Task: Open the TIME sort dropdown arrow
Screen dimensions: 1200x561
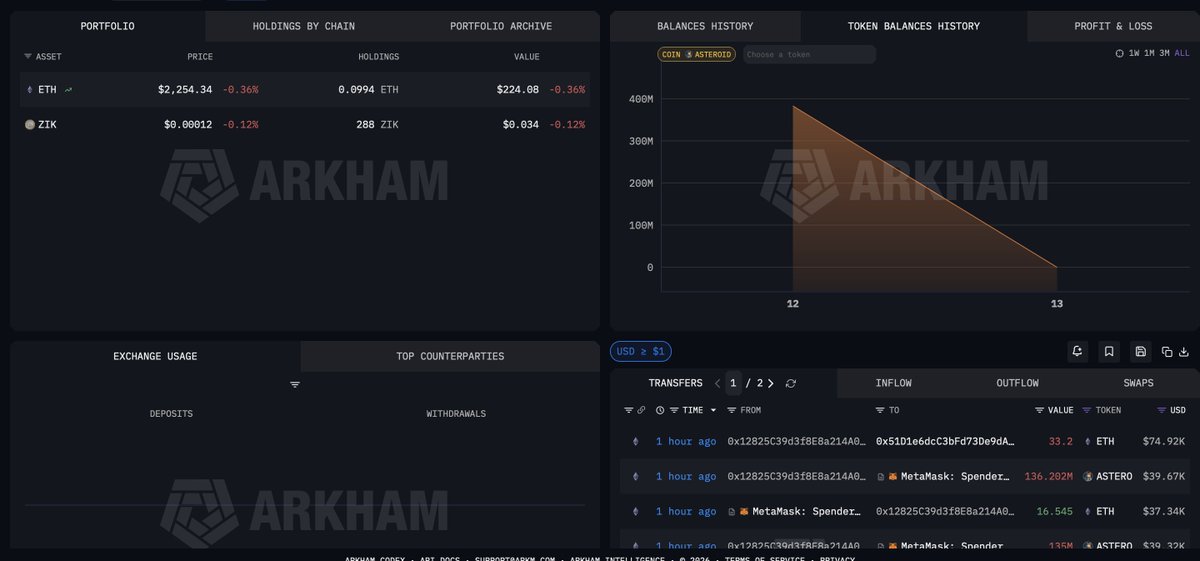Action: pyautogui.click(x=713, y=411)
